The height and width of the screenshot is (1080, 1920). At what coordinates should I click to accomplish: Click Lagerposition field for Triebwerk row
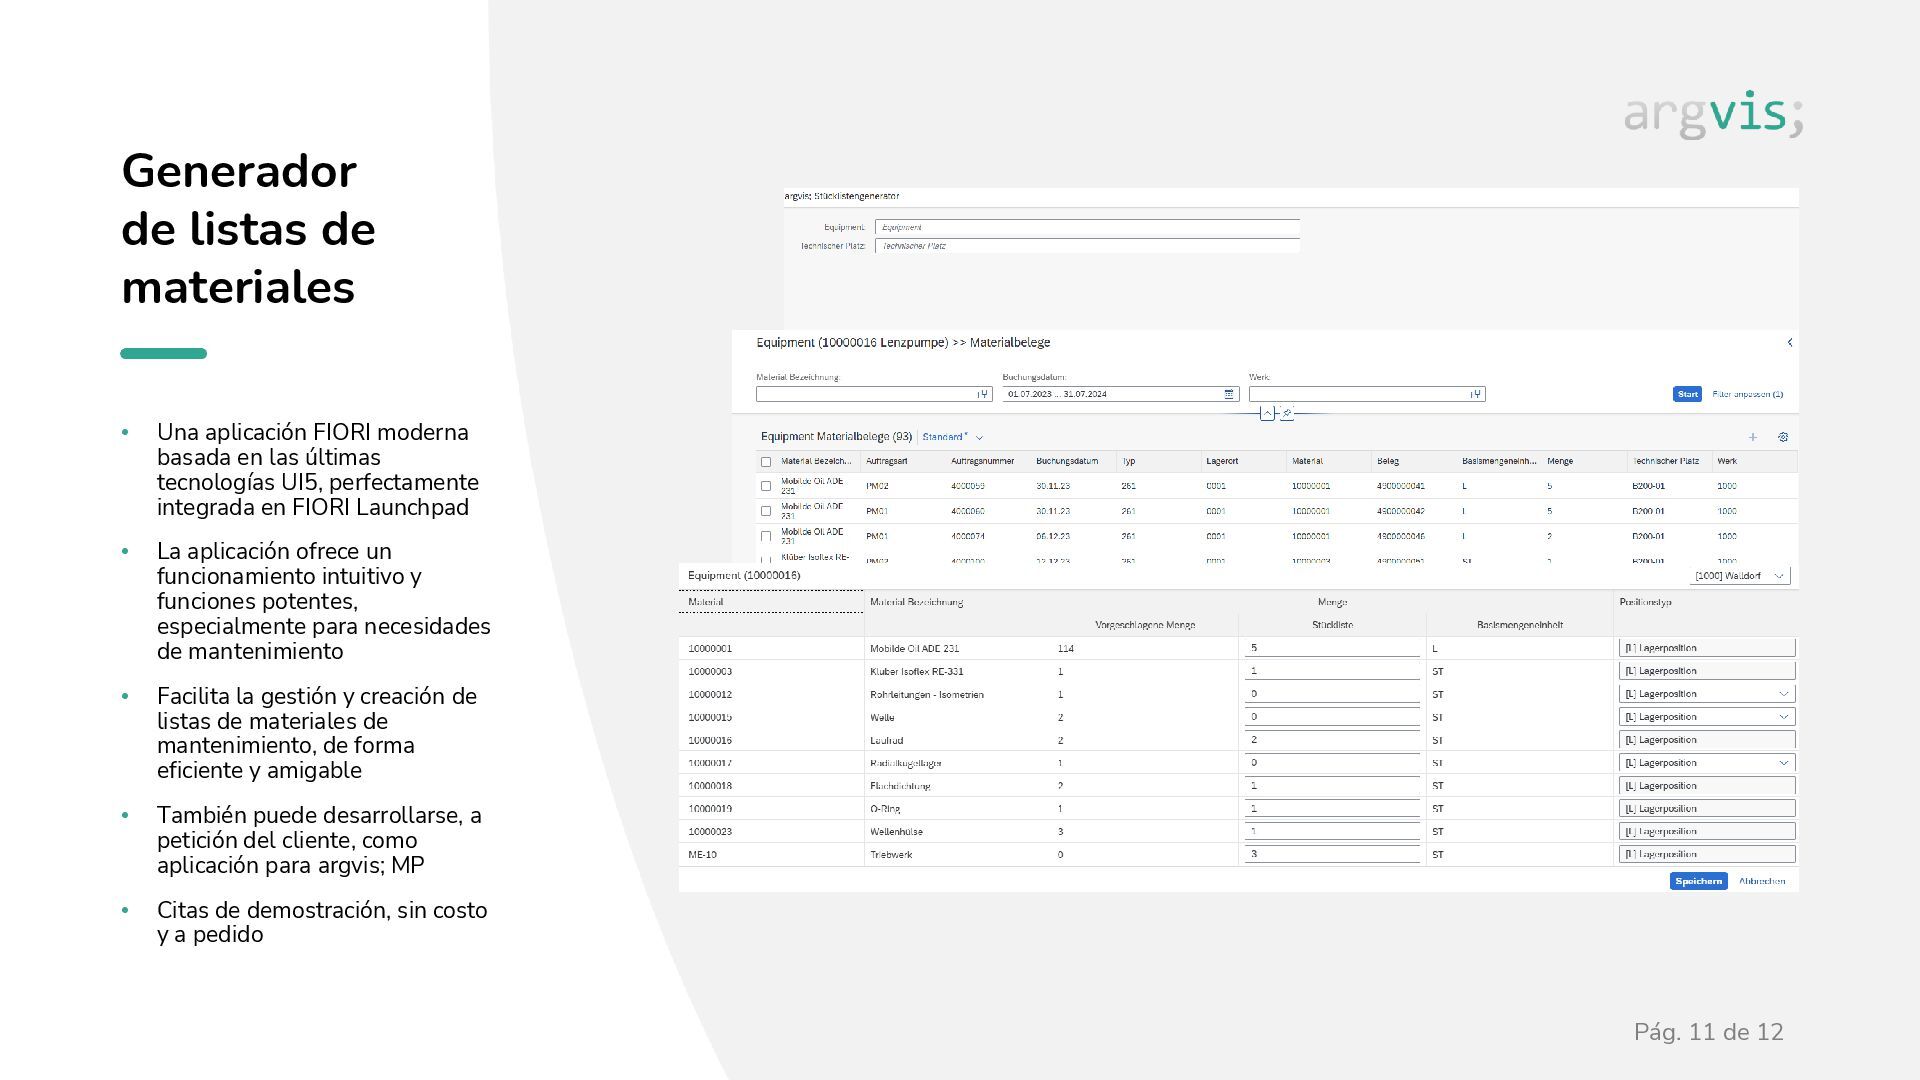click(x=1707, y=854)
